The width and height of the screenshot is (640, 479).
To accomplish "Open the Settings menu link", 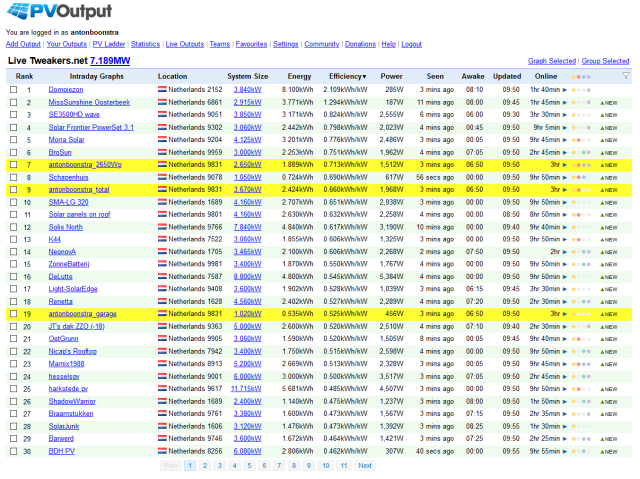I will coord(286,44).
